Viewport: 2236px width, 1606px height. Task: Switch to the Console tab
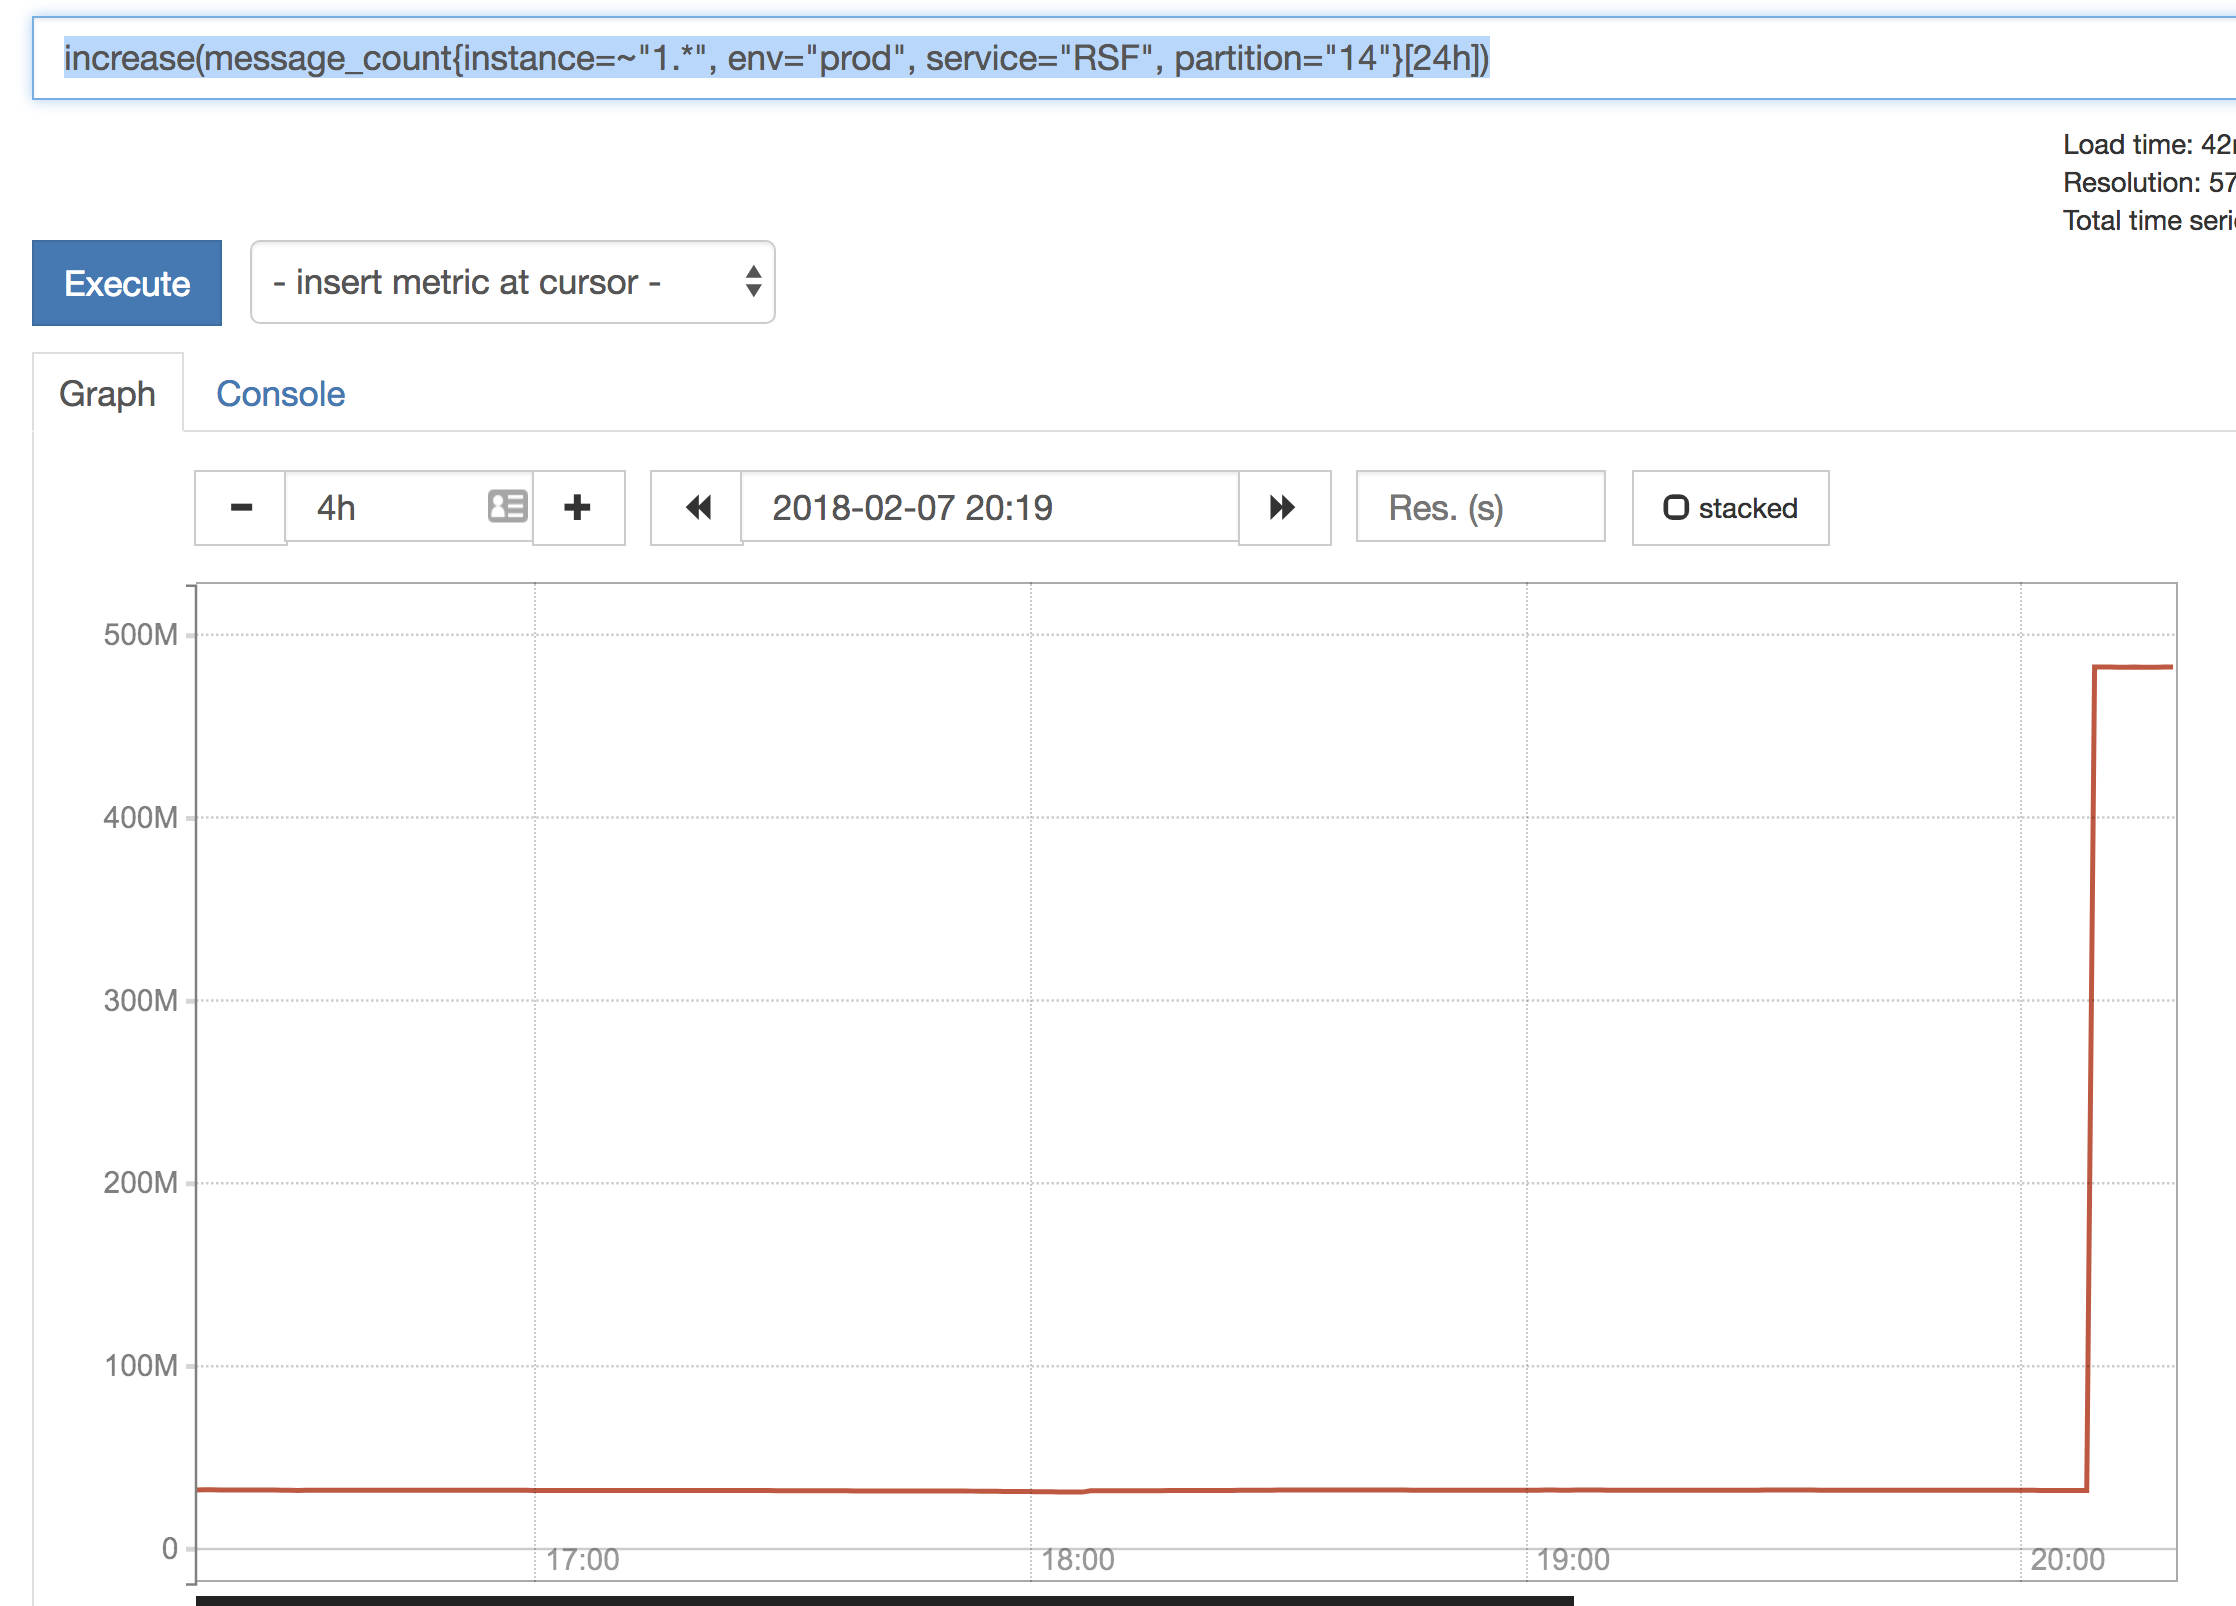point(281,394)
